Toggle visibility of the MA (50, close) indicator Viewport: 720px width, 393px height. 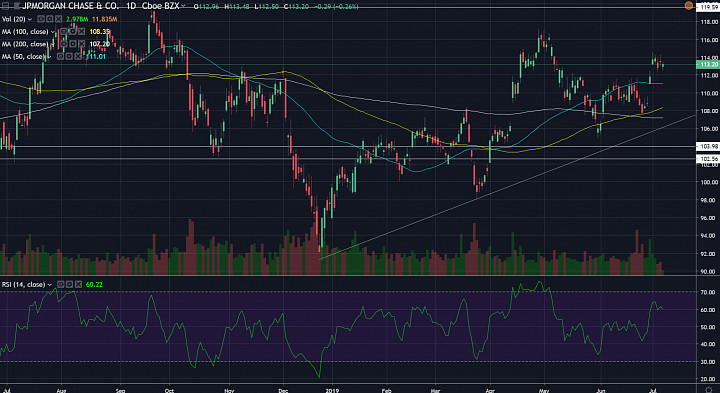click(x=60, y=56)
